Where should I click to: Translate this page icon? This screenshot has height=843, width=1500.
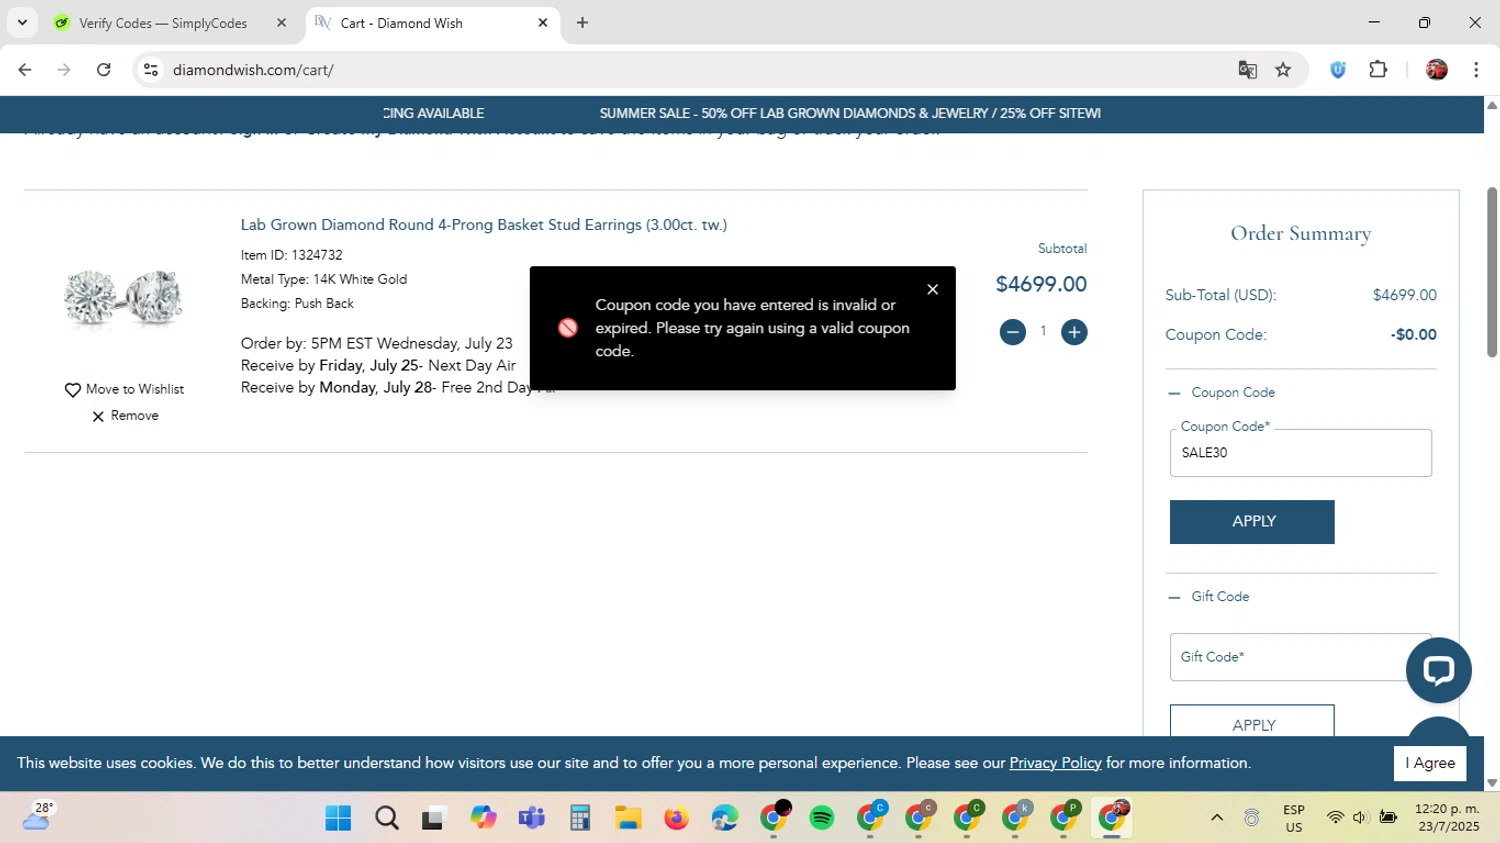(1247, 70)
